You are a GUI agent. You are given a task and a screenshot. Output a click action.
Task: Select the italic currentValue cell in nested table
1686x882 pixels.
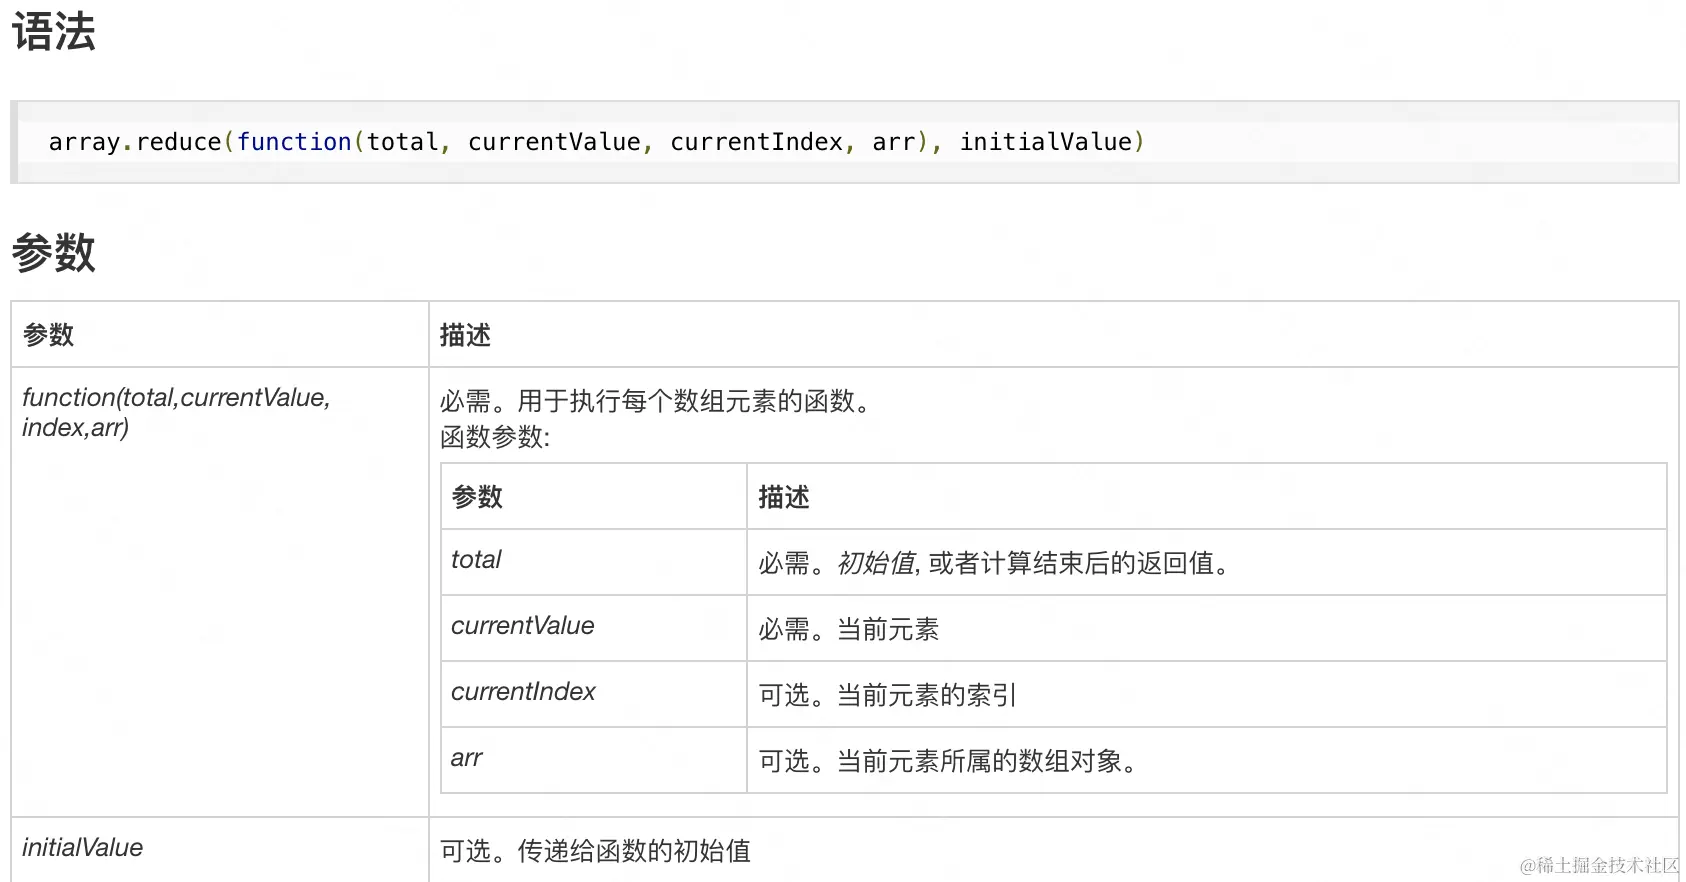click(522, 626)
